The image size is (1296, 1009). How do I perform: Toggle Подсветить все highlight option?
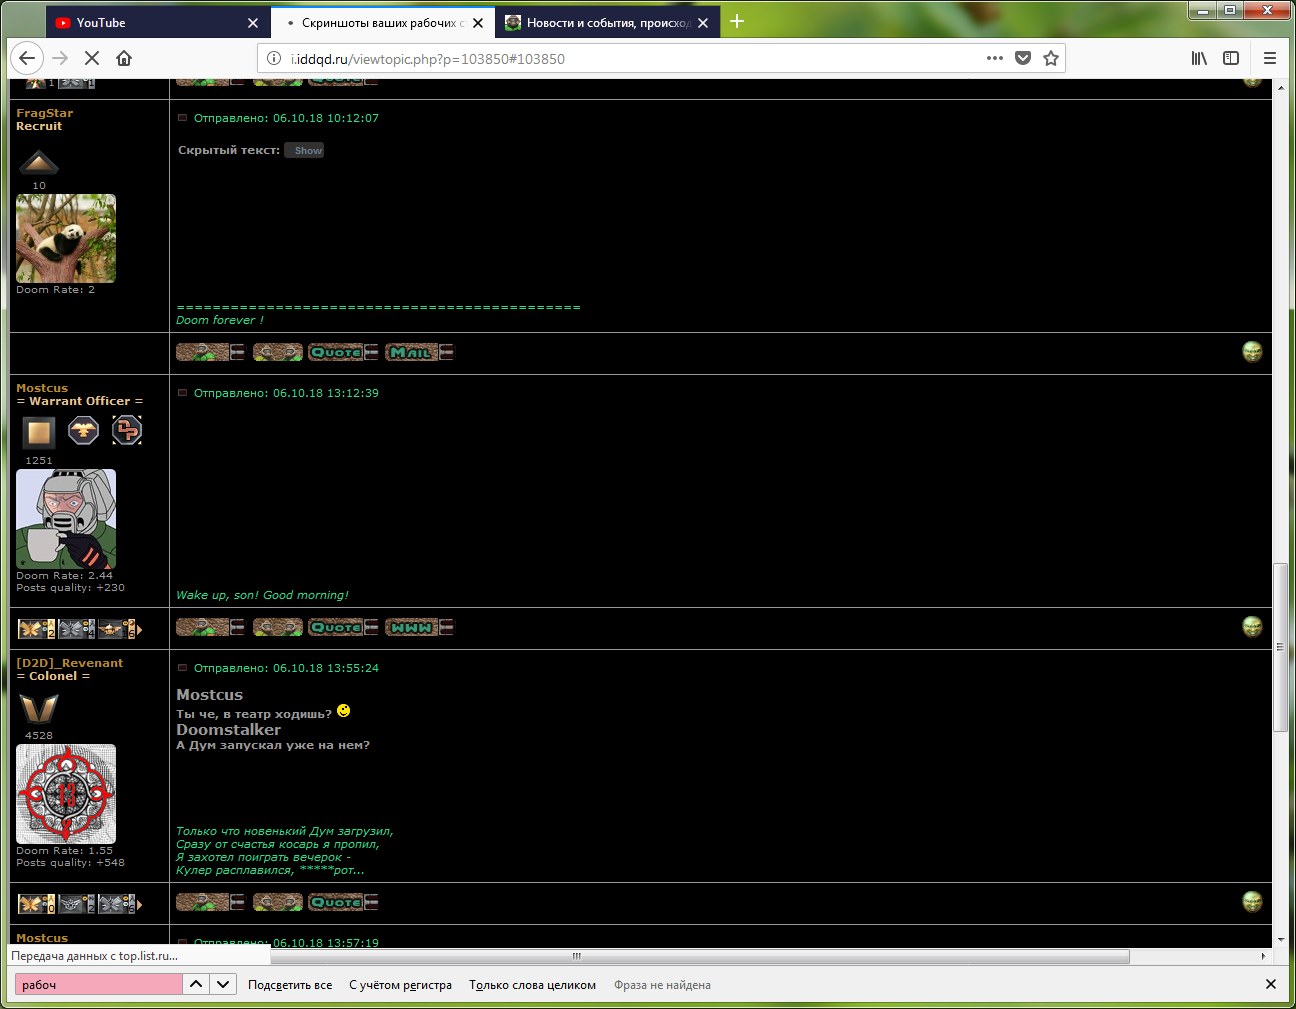(x=290, y=985)
